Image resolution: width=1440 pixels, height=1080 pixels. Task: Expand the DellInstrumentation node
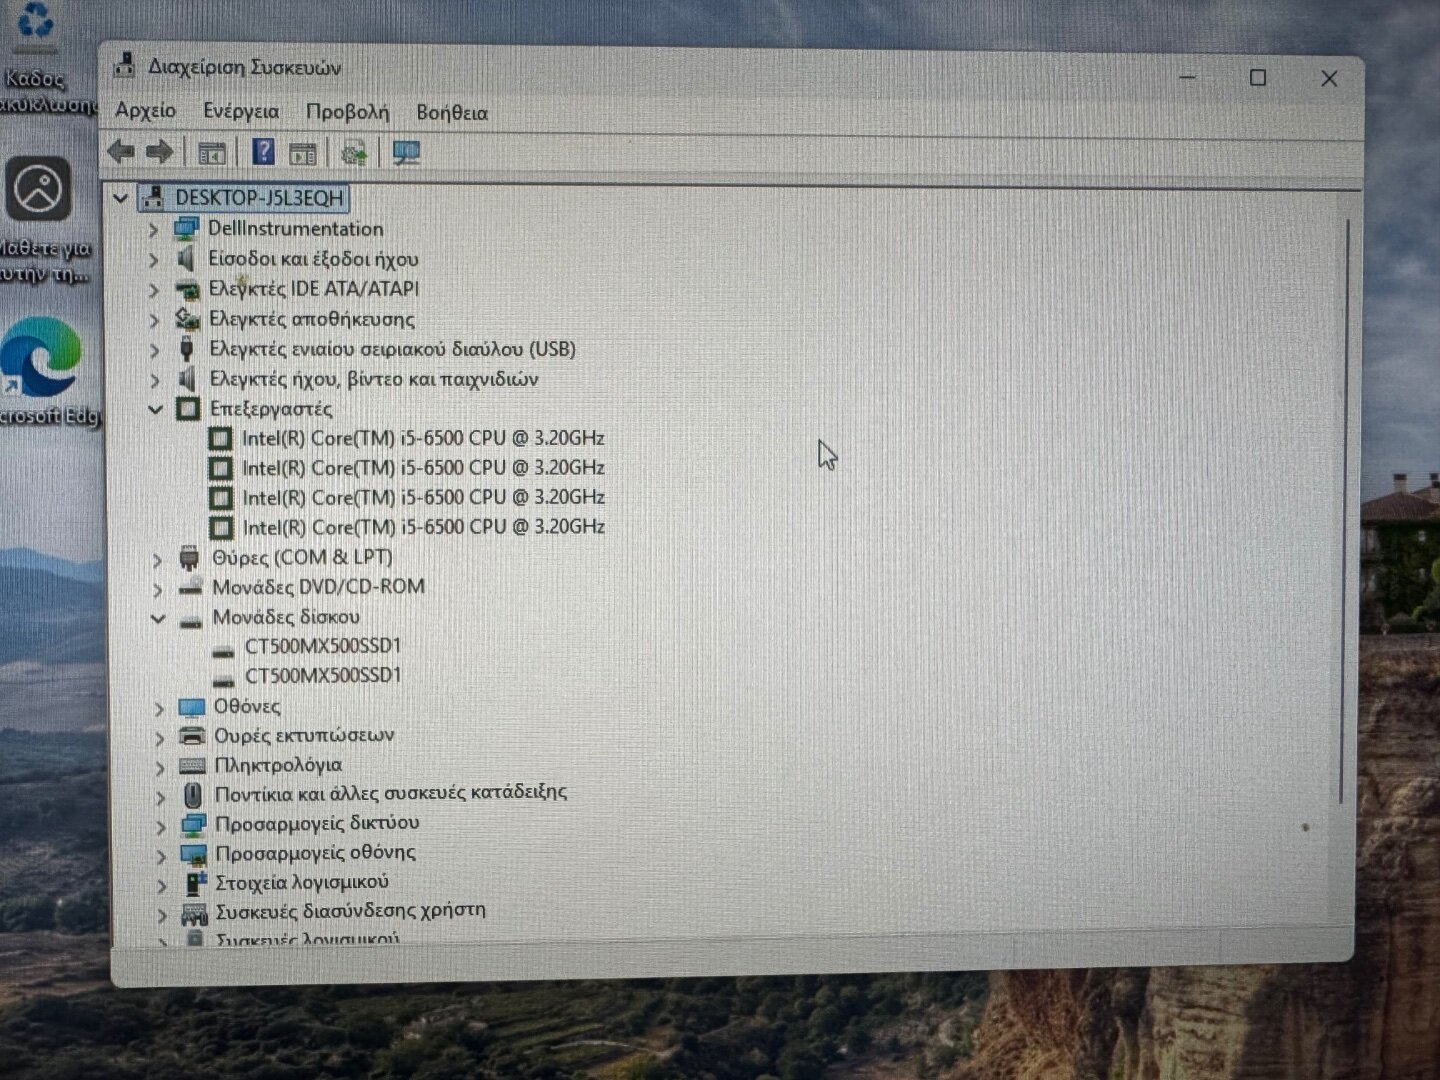click(x=153, y=229)
